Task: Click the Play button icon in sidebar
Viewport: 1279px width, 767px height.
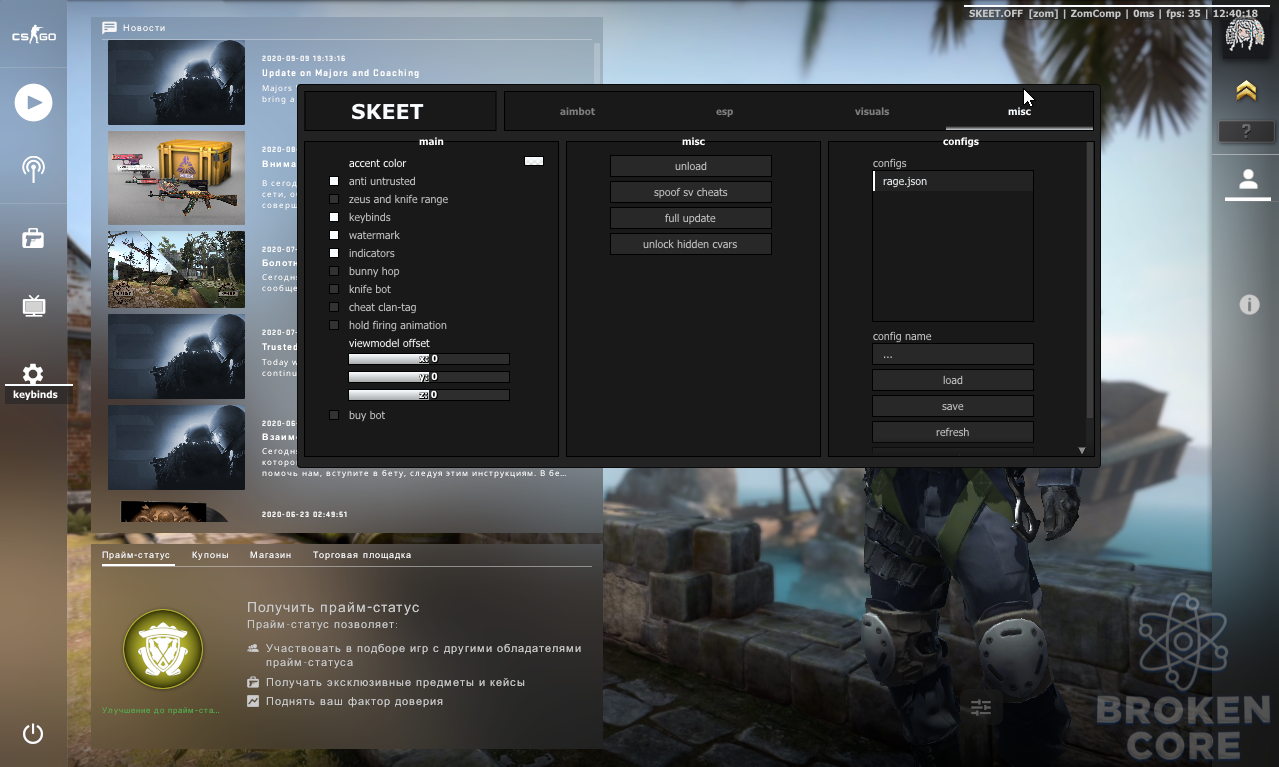Action: (33, 102)
